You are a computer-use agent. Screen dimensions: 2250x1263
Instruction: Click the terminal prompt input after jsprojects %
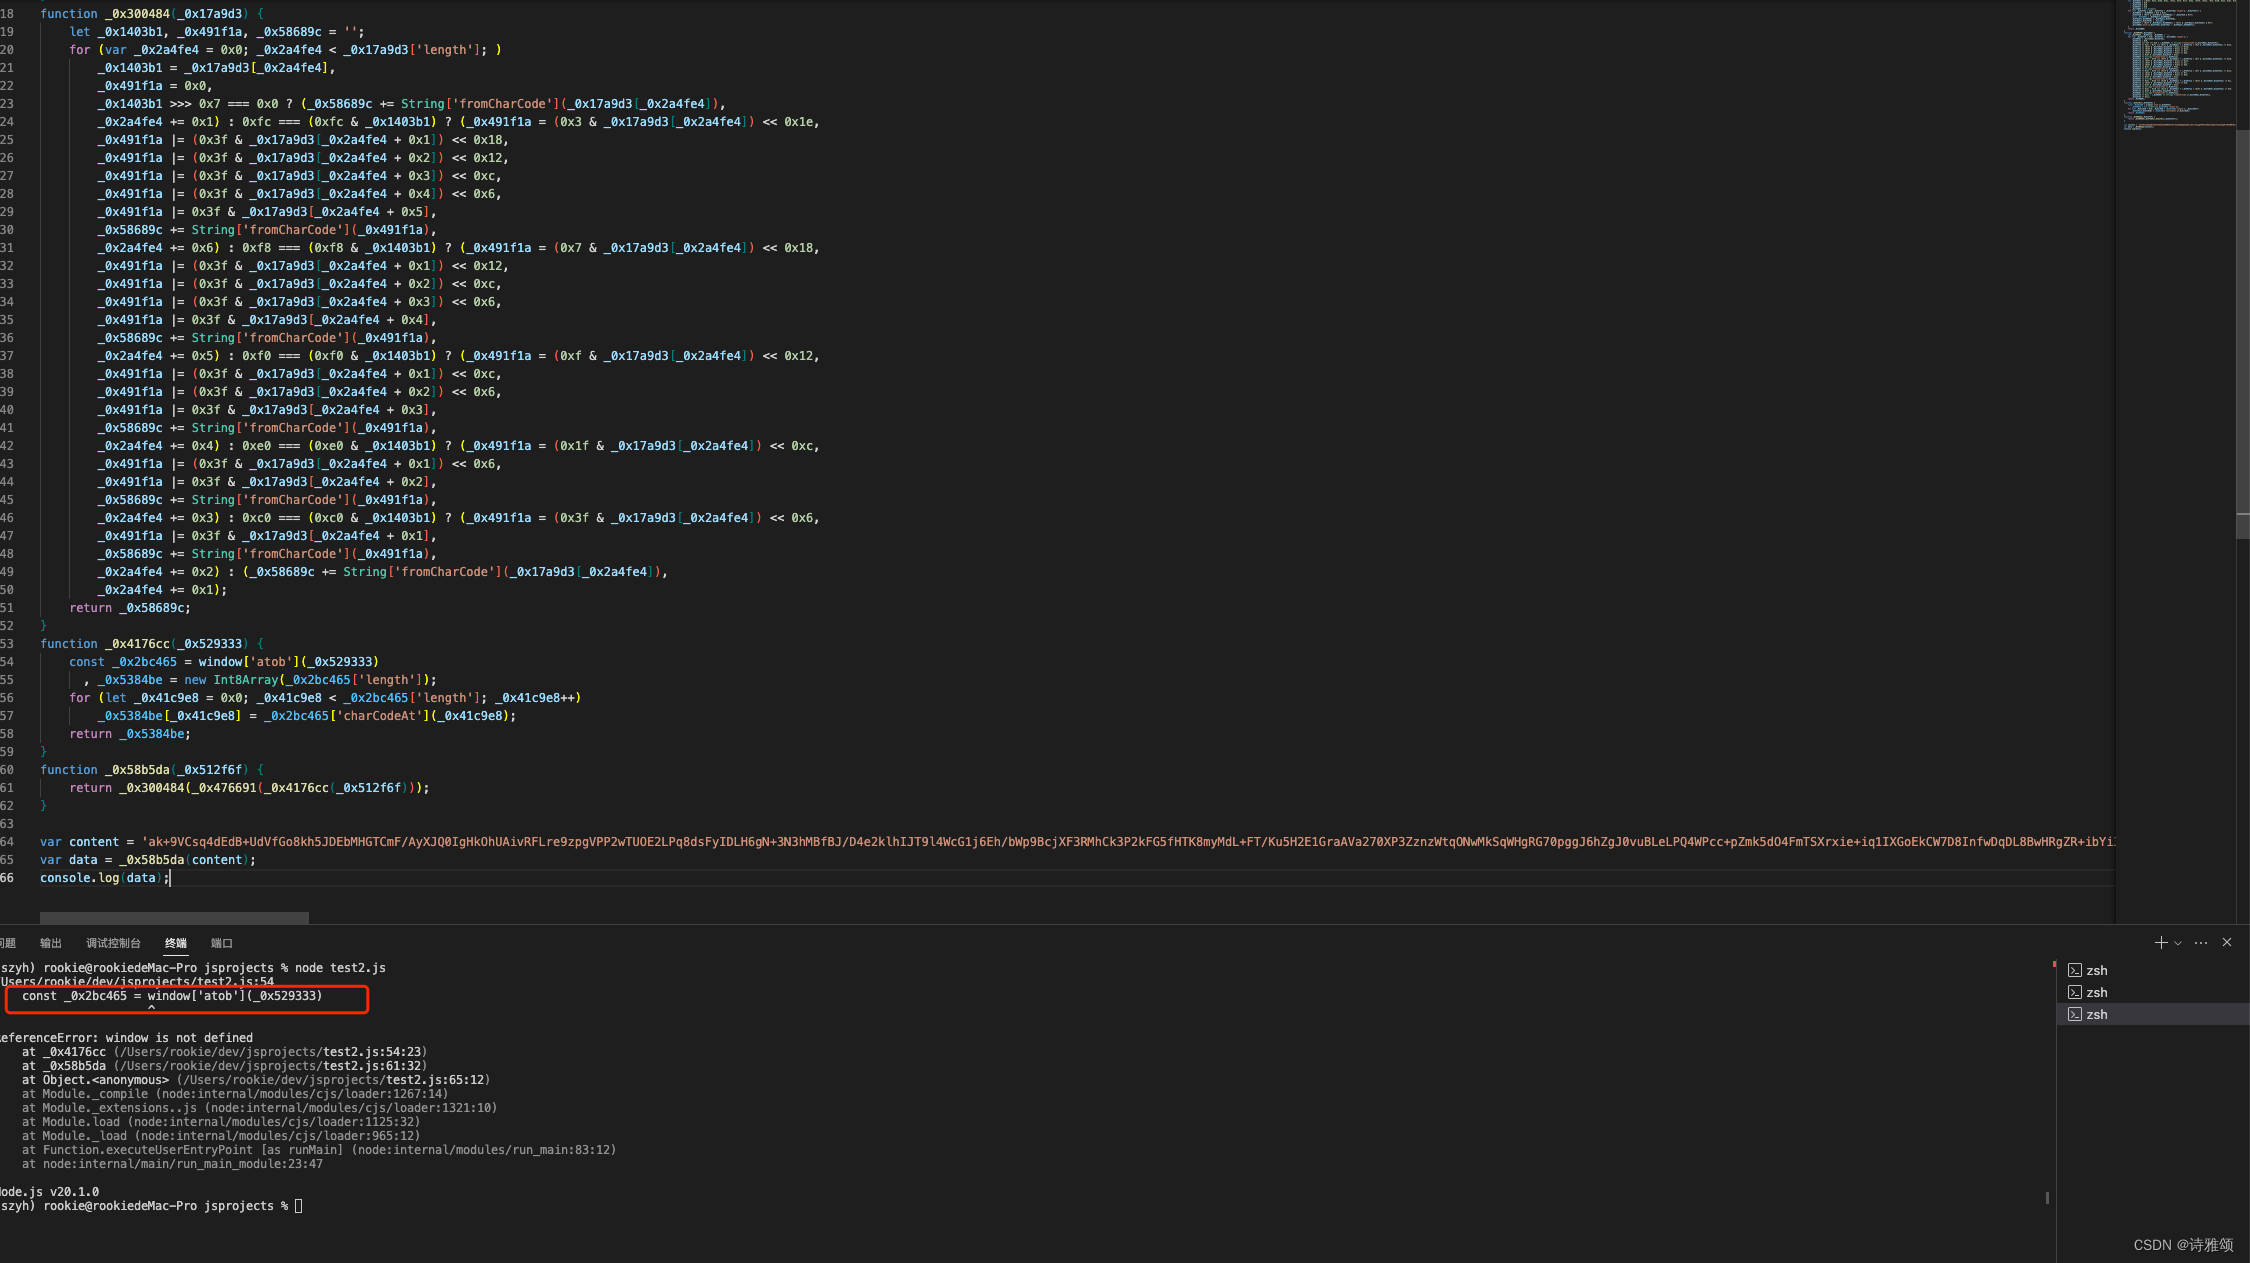pos(298,1206)
